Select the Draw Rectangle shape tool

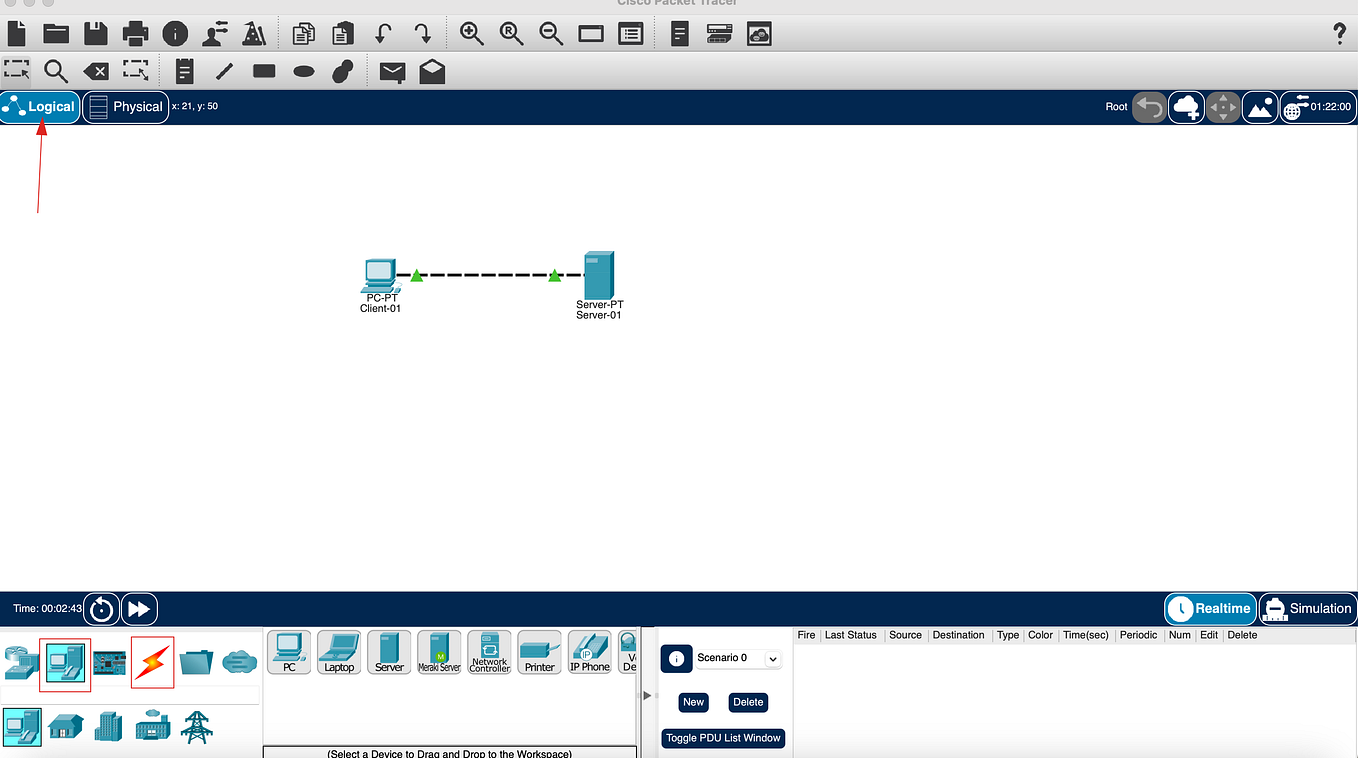click(262, 71)
